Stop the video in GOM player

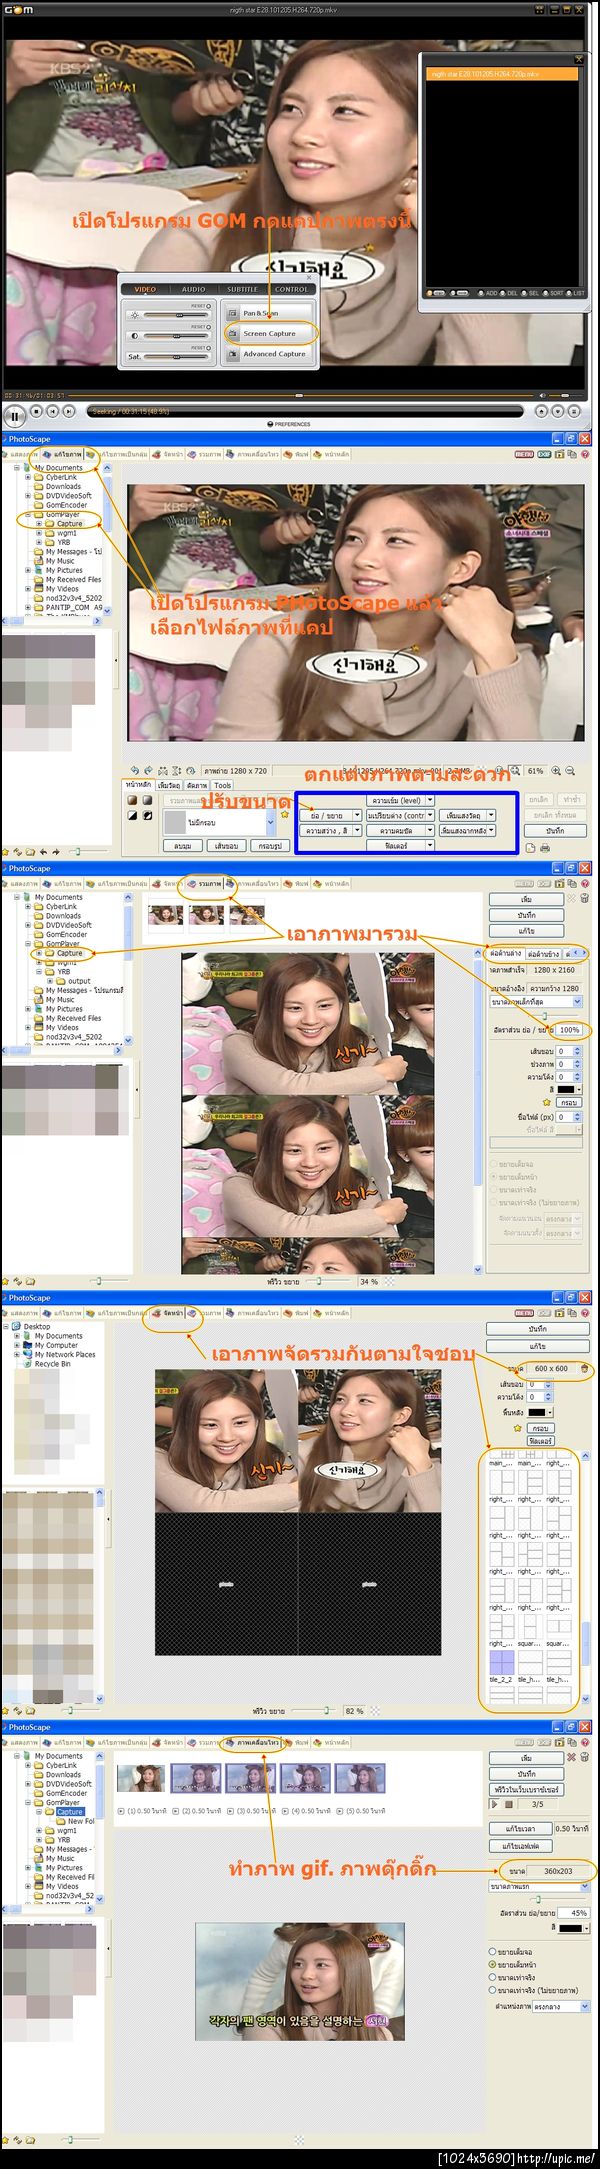click(37, 411)
